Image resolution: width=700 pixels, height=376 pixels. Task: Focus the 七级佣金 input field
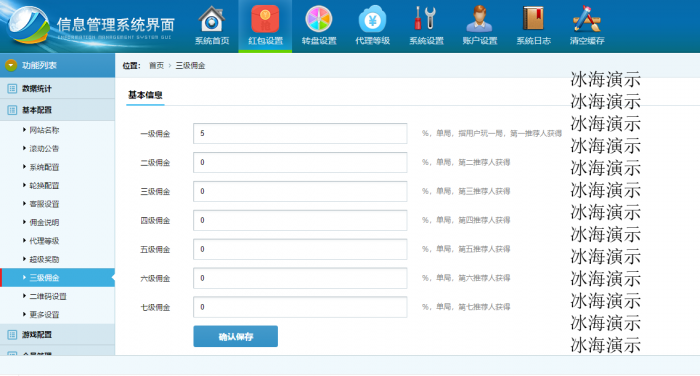[x=300, y=307]
